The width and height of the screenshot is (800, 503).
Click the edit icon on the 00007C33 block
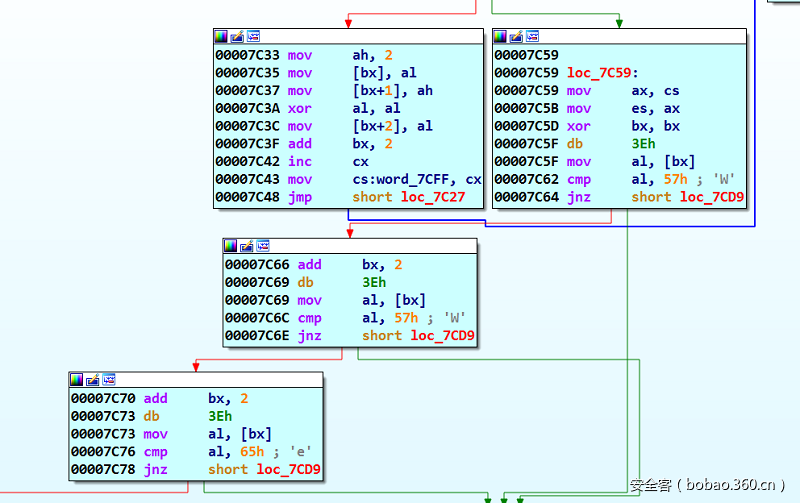[237, 36]
